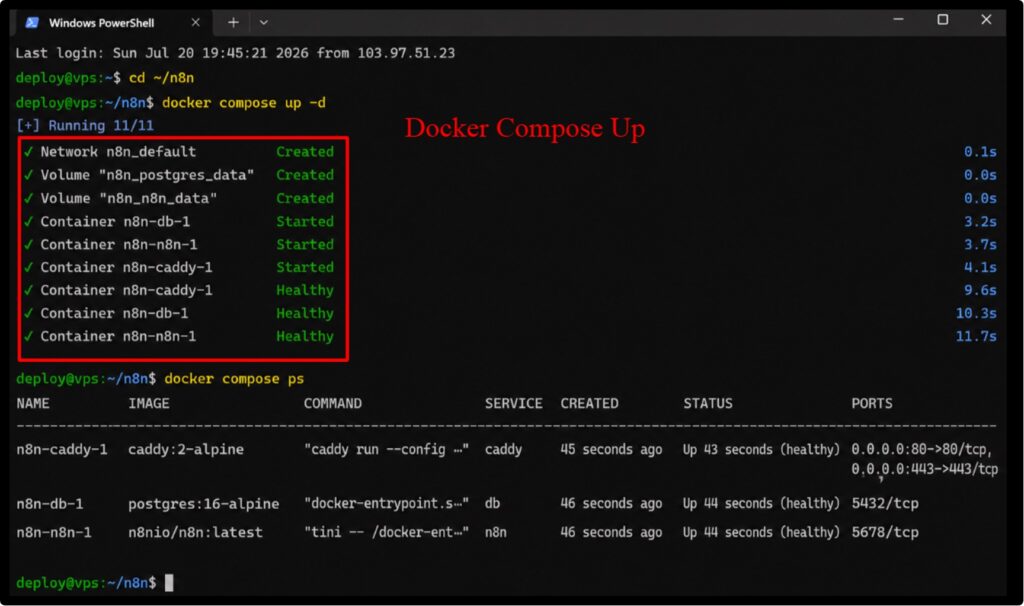Close the Windows PowerShell tab
This screenshot has width=1024, height=606.
[195, 22]
